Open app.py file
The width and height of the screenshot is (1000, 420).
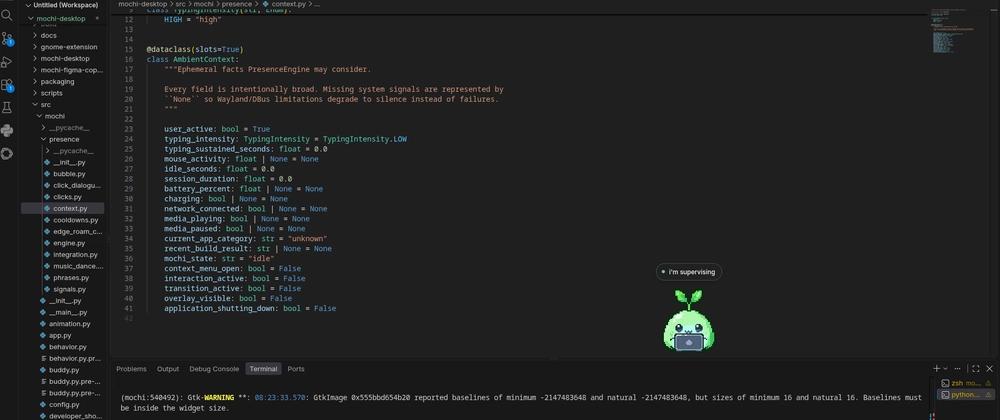tap(62, 335)
